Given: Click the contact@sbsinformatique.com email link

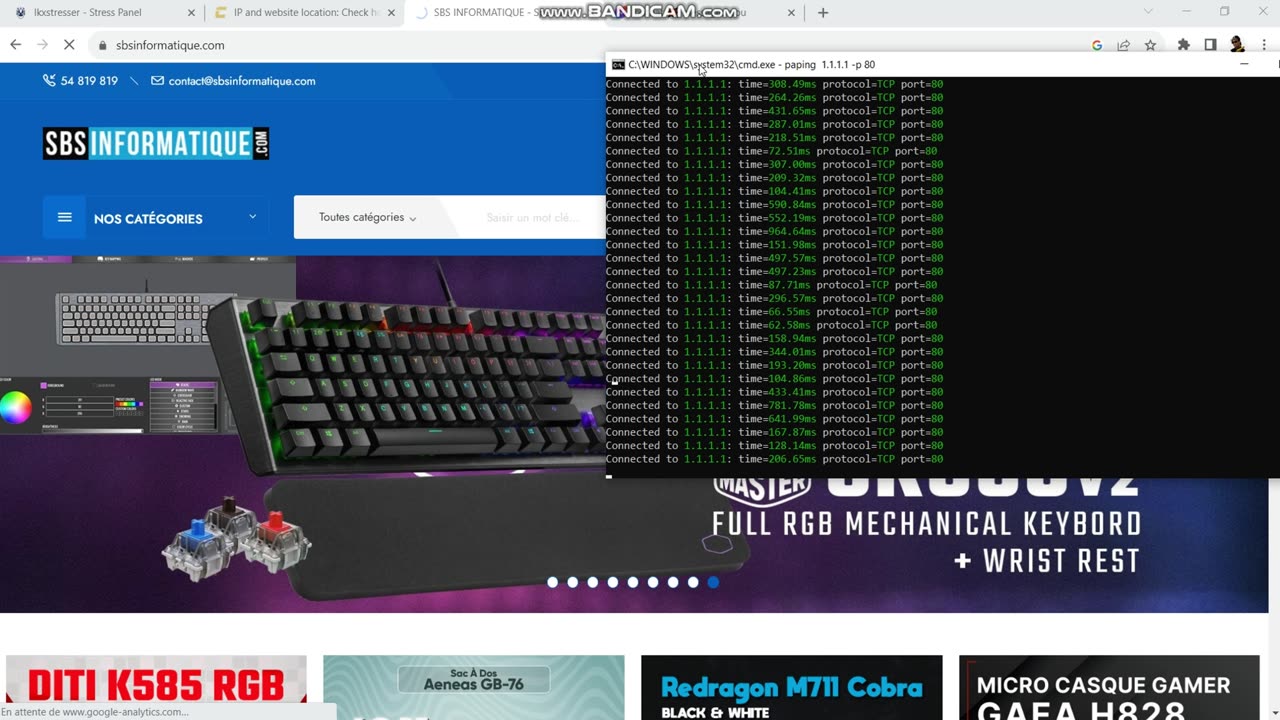Looking at the screenshot, I should click(242, 81).
